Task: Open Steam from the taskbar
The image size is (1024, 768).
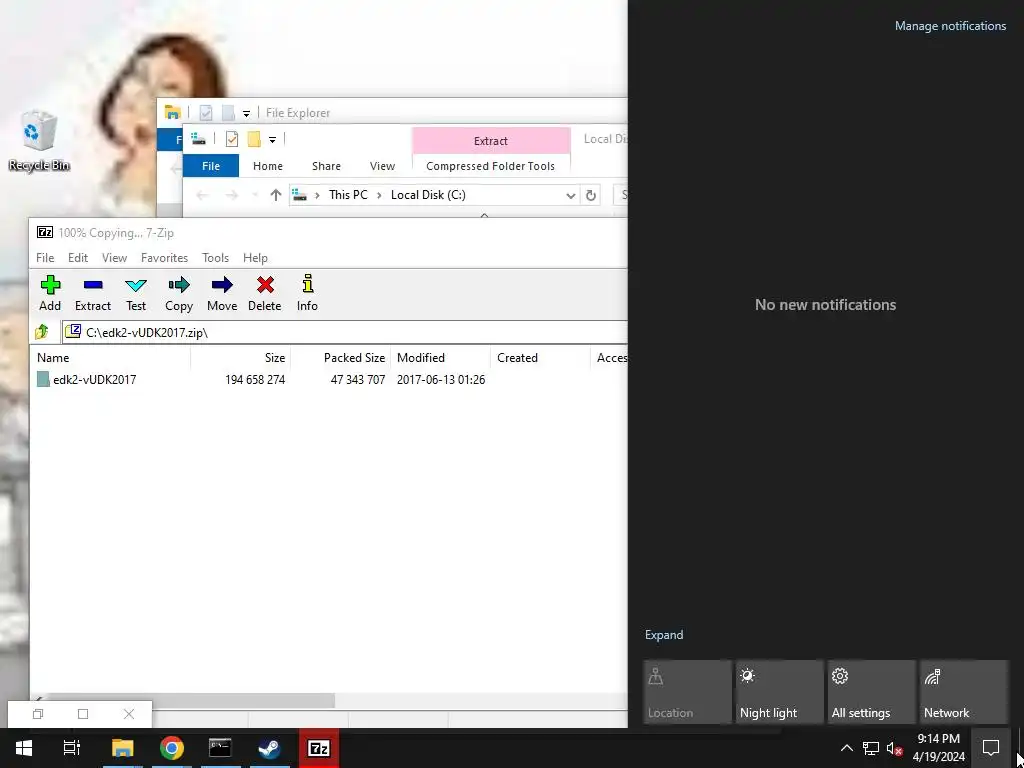Action: 269,748
